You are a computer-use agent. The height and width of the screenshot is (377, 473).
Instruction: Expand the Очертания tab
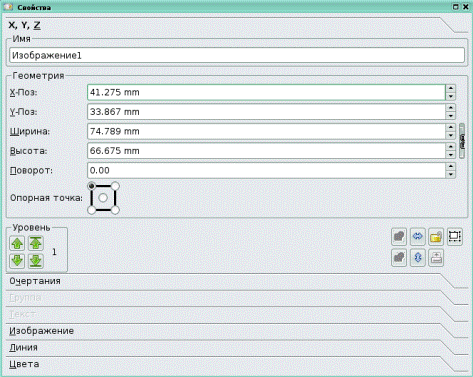click(237, 281)
